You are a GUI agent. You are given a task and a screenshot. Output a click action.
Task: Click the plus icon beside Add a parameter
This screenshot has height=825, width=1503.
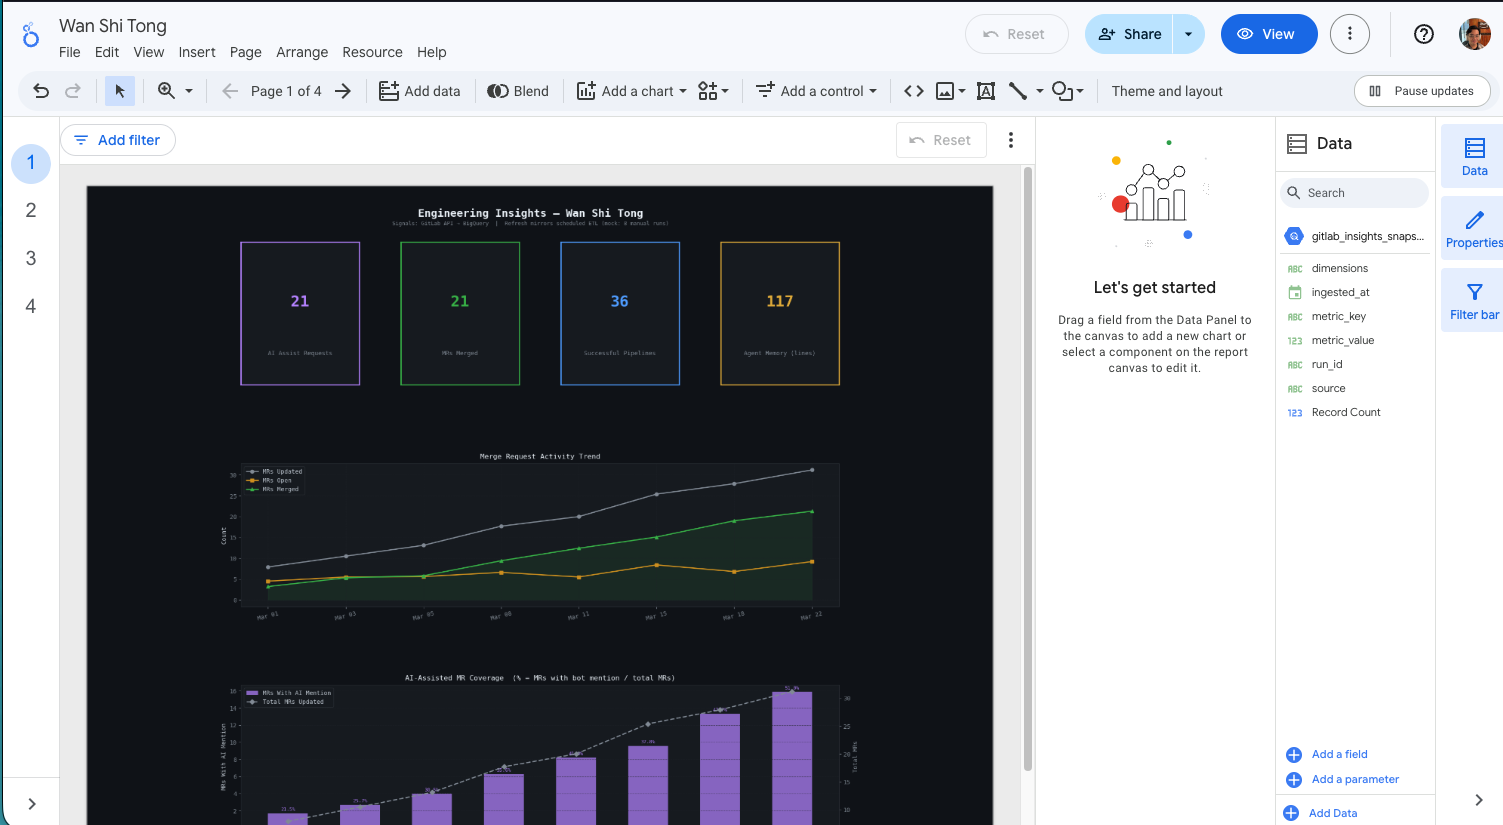(1294, 780)
